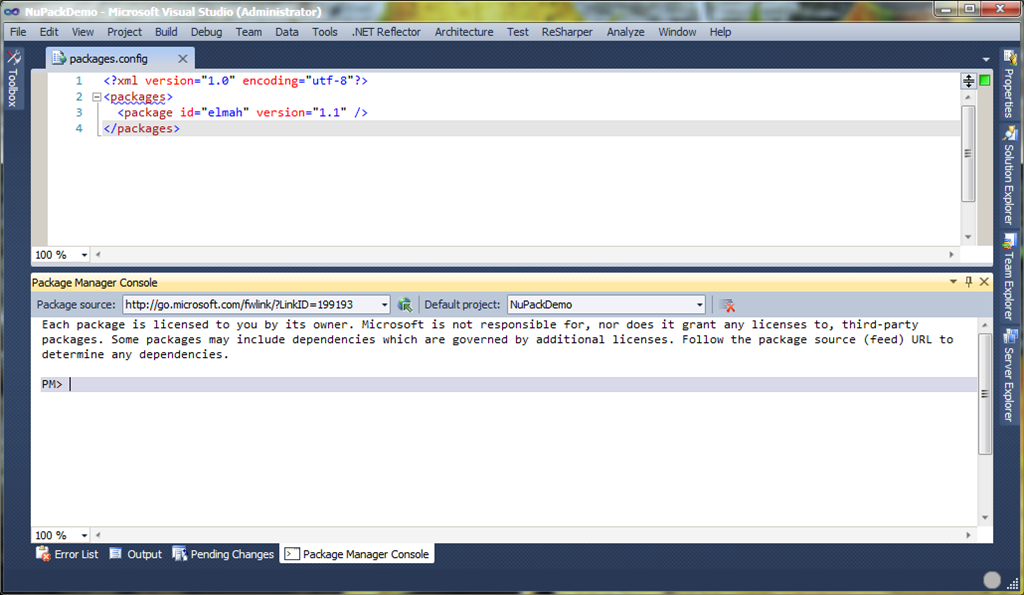Open the console zoom 100 % dropdown
This screenshot has height=595, width=1024.
pos(84,536)
